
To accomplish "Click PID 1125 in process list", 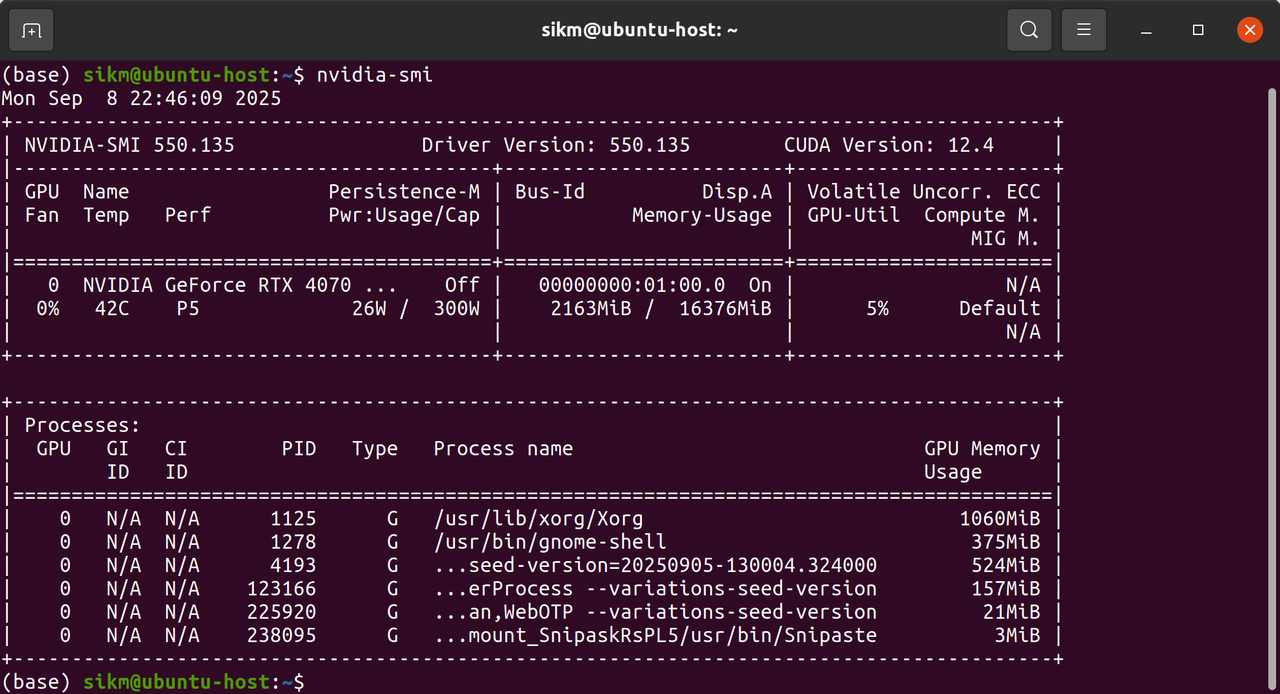I will tap(293, 519).
